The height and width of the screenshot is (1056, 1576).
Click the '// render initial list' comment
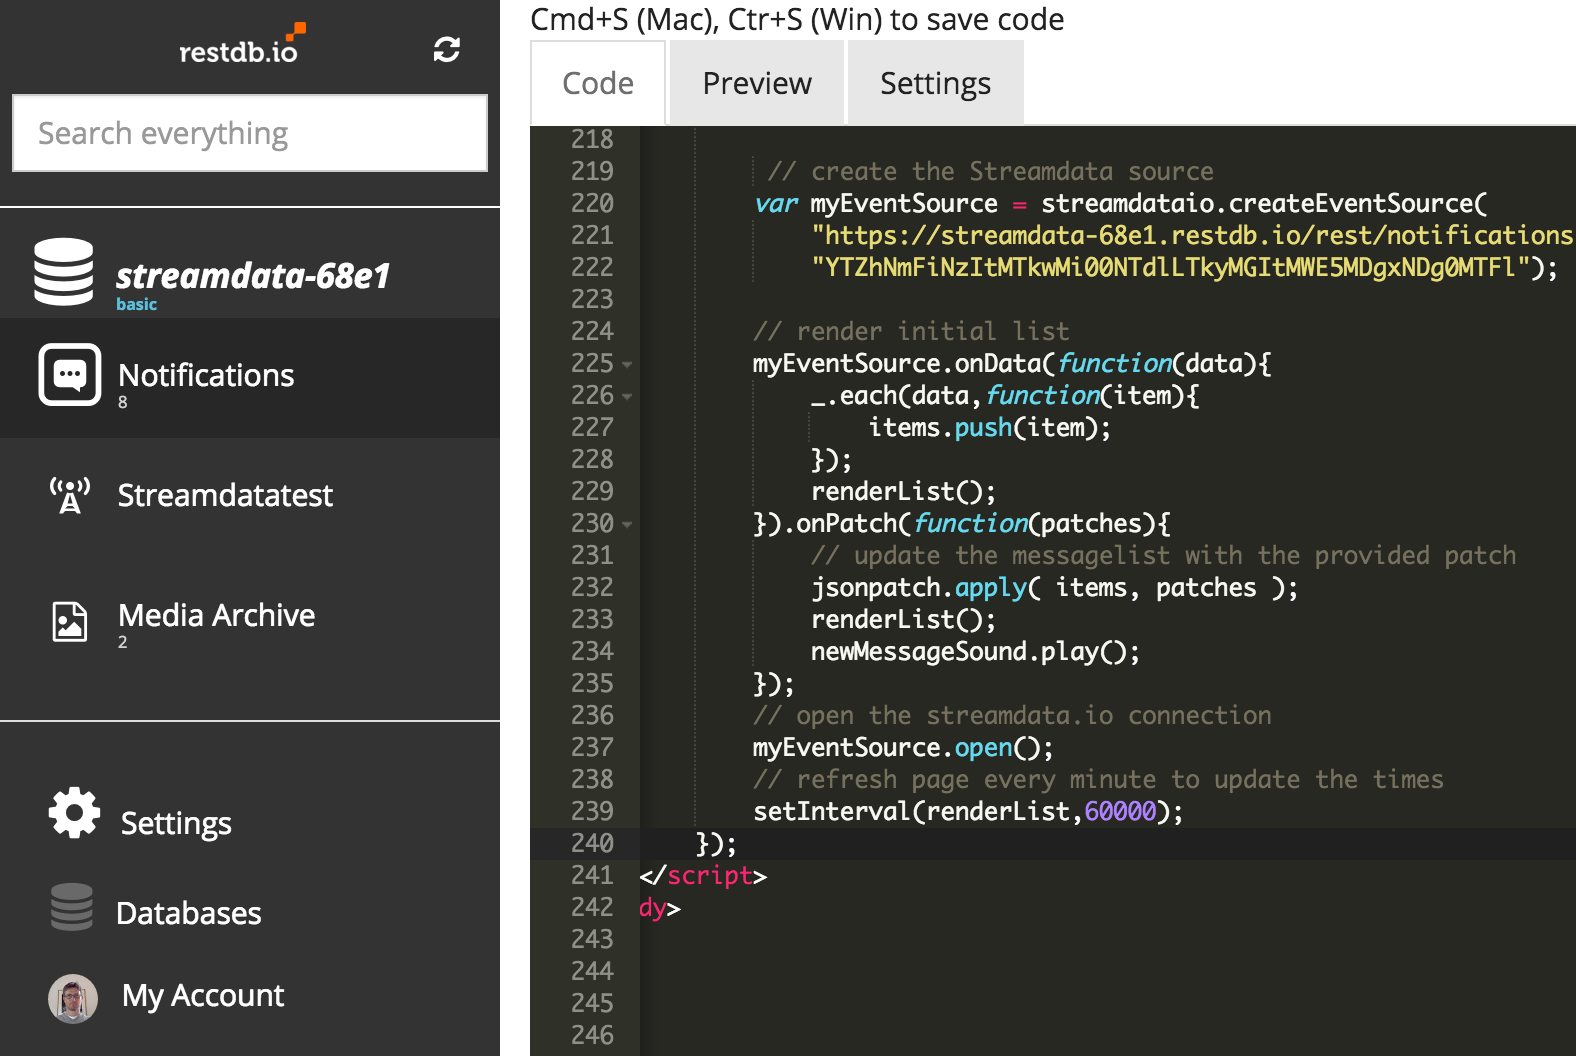tap(911, 331)
